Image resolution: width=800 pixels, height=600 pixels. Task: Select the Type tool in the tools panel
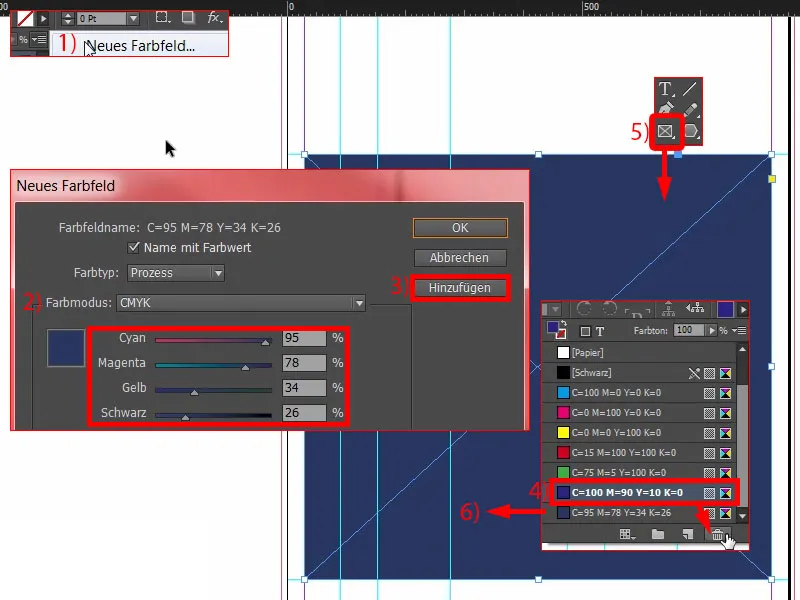(x=665, y=89)
